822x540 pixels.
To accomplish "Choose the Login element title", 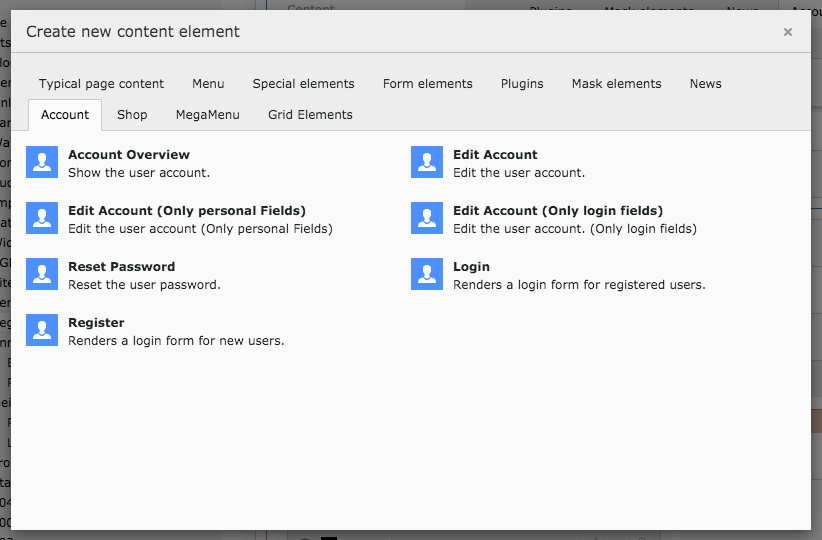I will click(471, 267).
